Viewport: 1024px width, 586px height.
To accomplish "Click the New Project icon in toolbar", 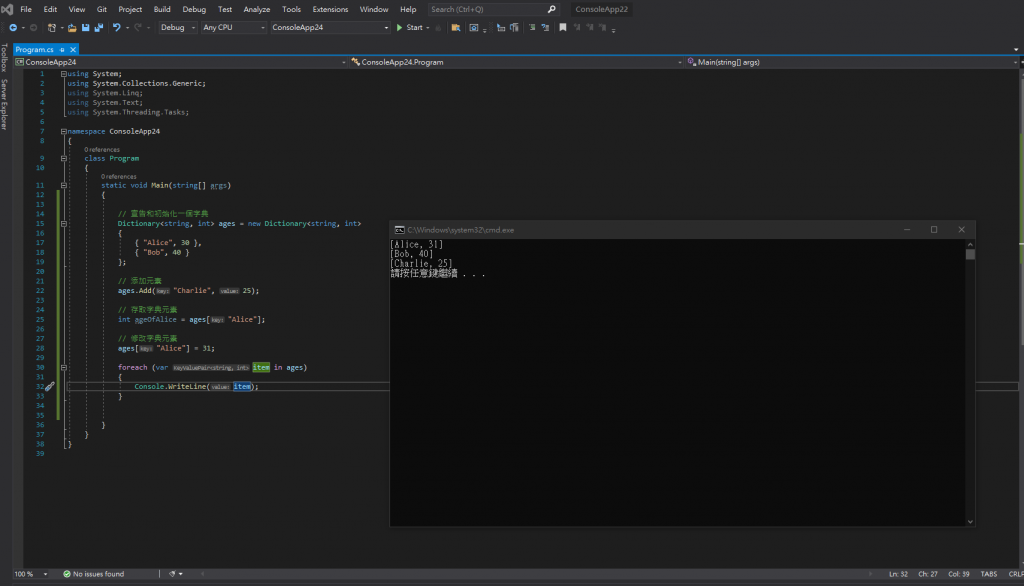I will [52, 27].
